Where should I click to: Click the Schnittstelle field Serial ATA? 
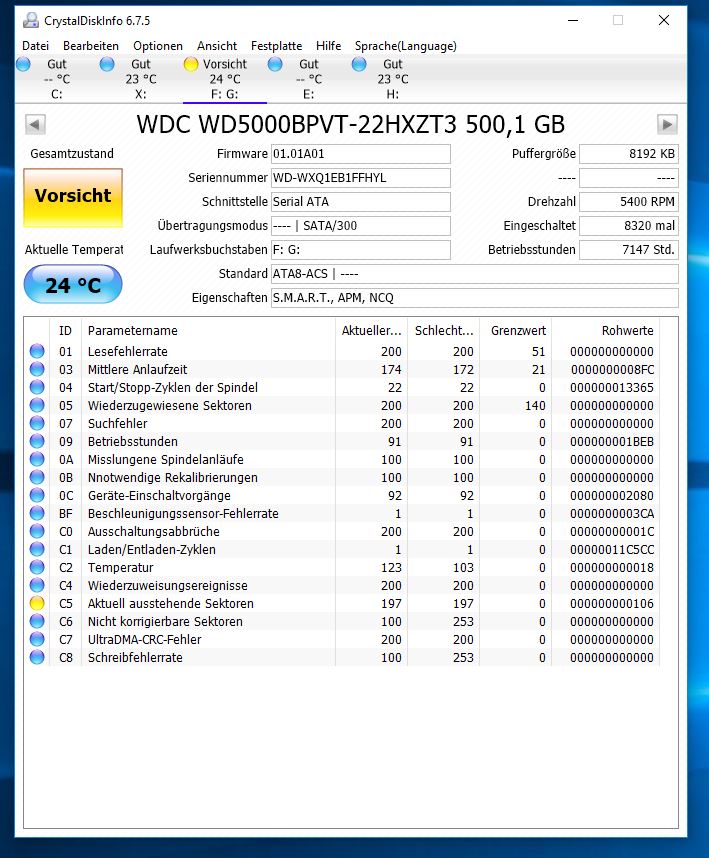361,202
